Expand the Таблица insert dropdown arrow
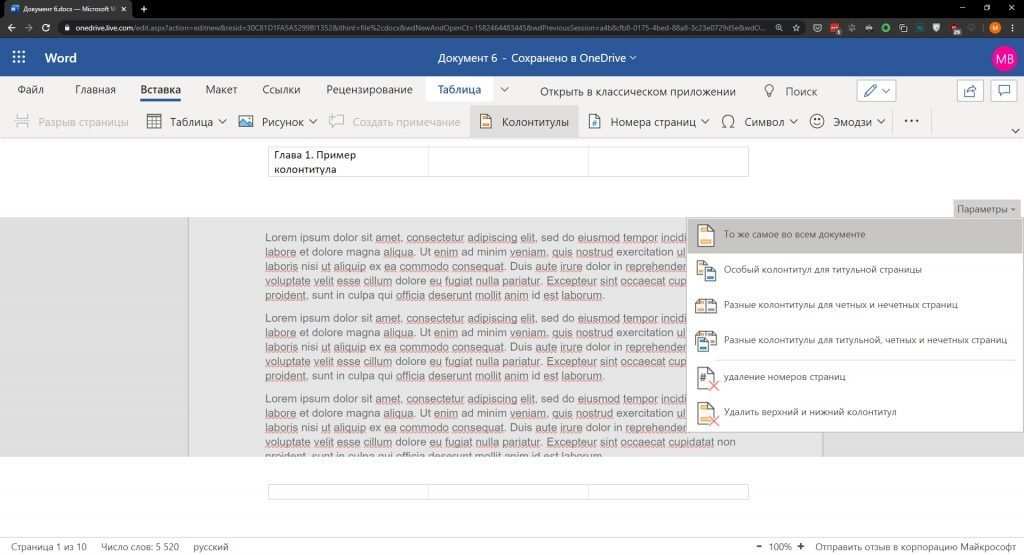Image resolution: width=1024 pixels, height=555 pixels. point(222,121)
